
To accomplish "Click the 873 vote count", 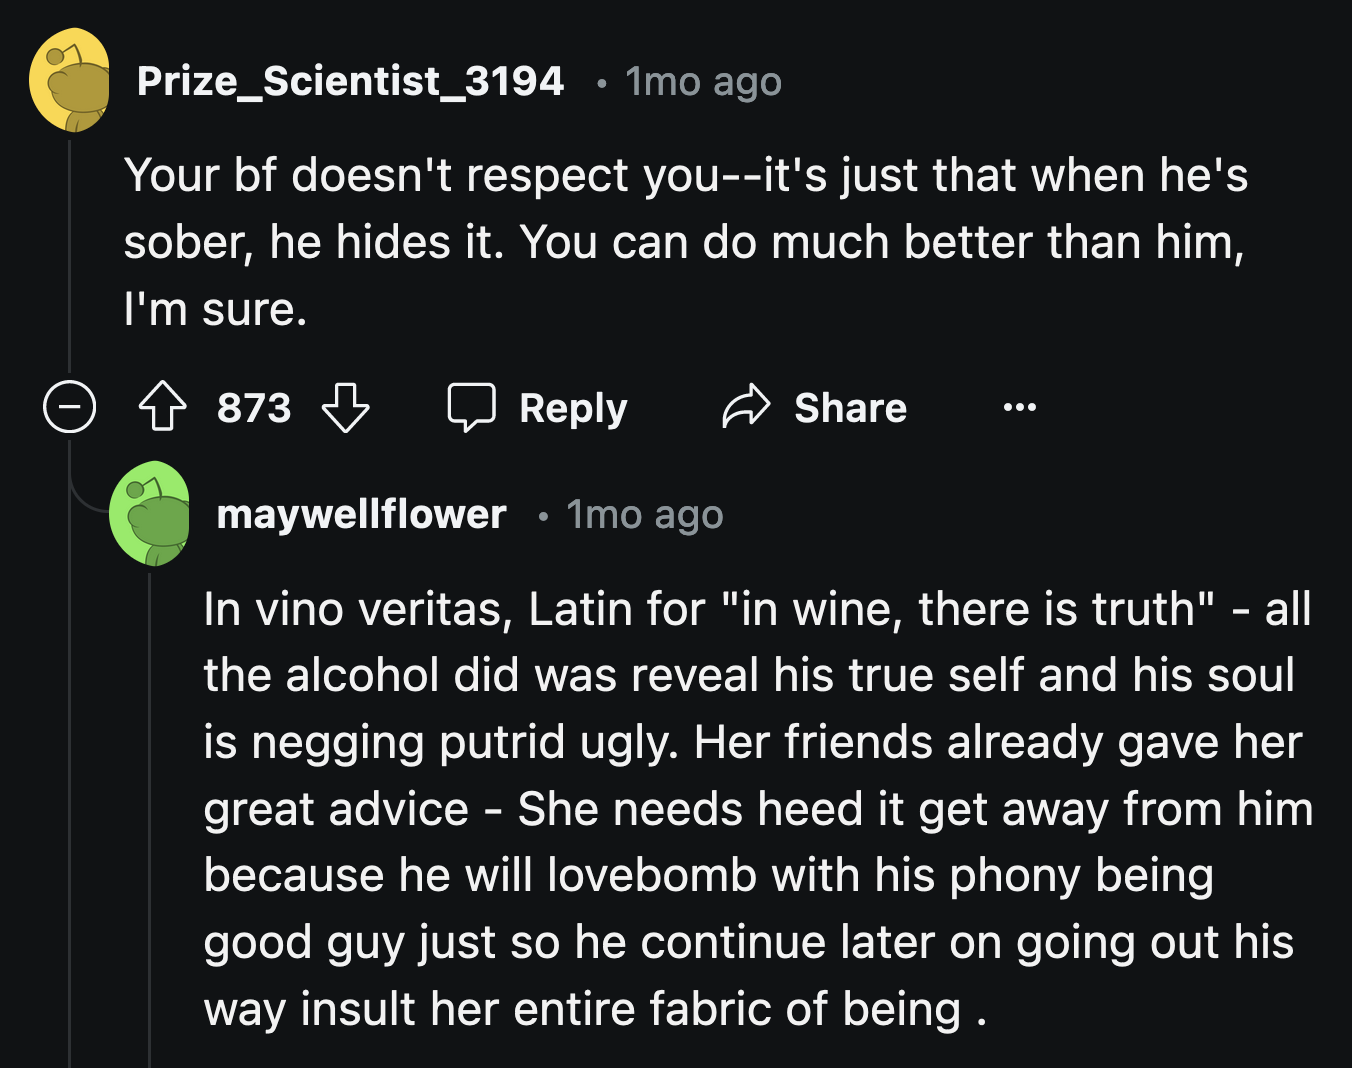I will point(254,407).
